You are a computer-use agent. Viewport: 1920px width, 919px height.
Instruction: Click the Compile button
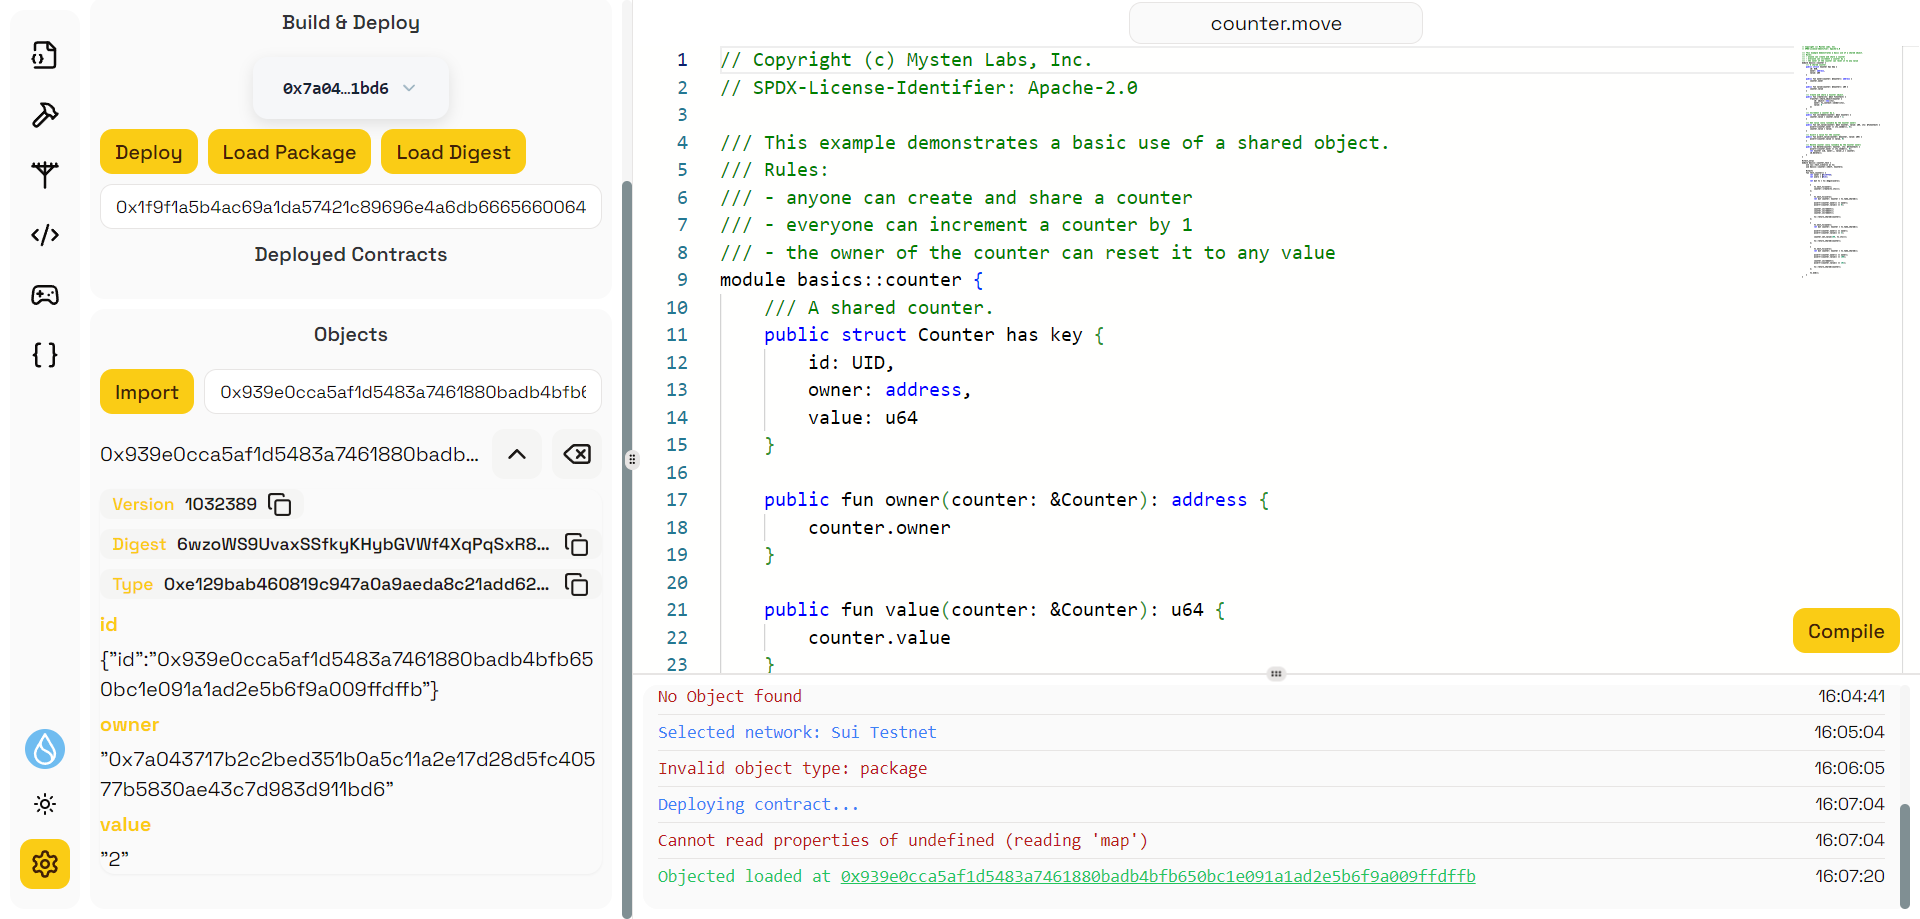pos(1846,631)
